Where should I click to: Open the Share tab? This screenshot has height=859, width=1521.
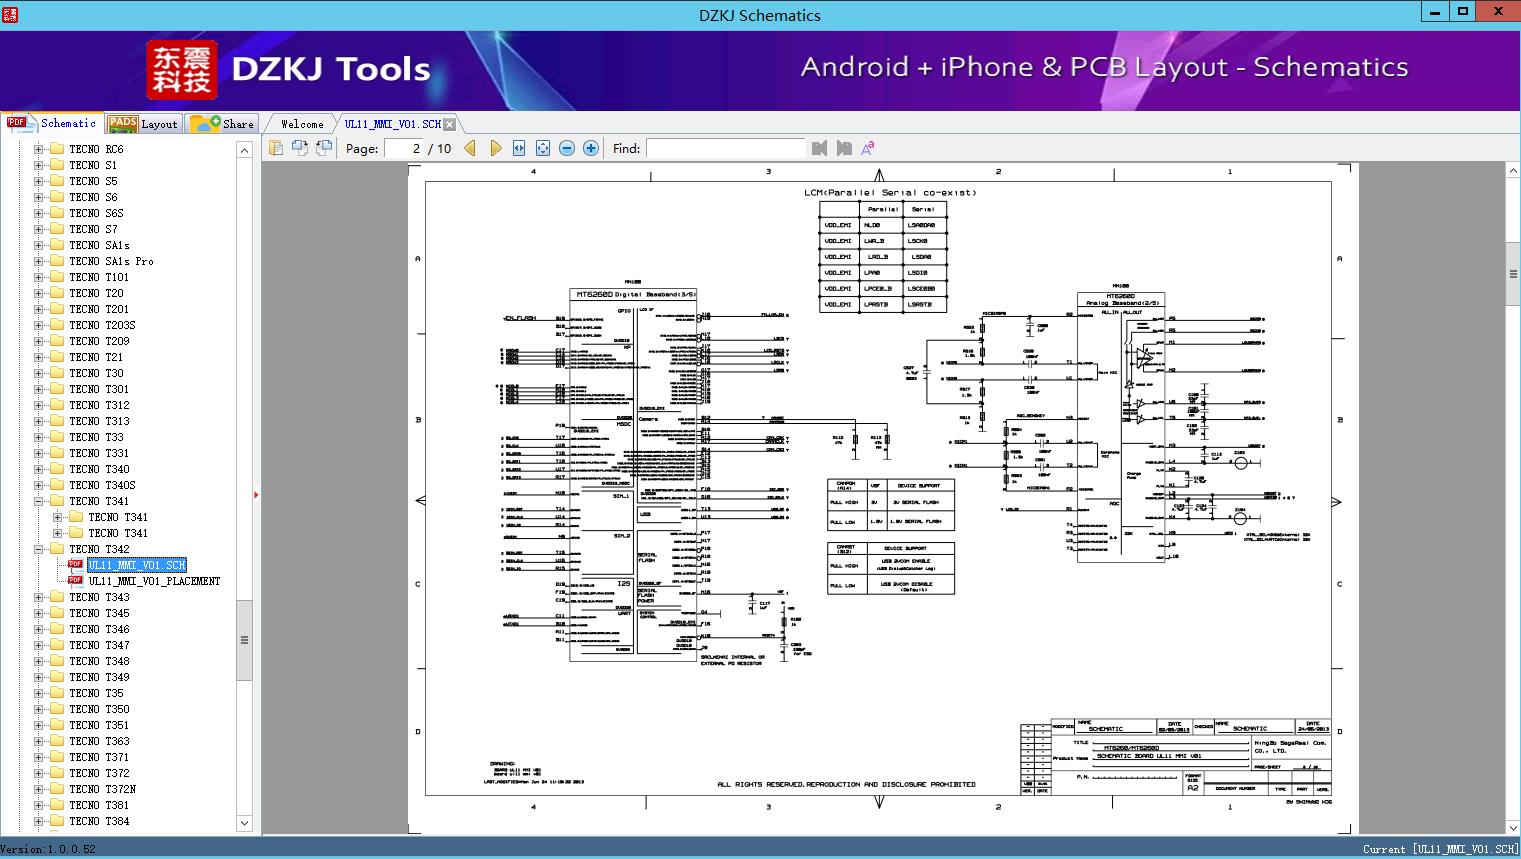(x=222, y=124)
